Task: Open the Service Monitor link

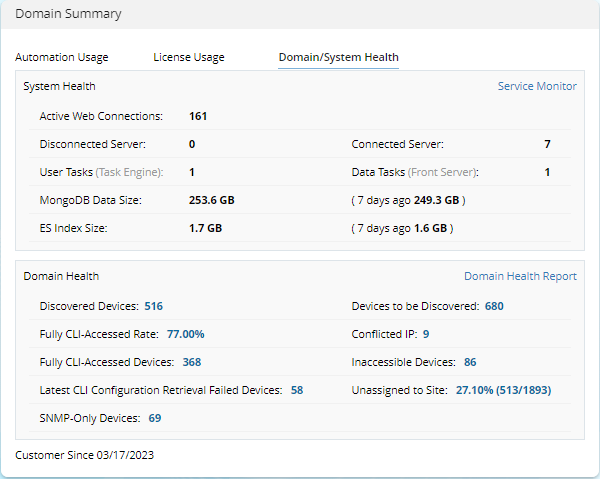Action: click(537, 87)
